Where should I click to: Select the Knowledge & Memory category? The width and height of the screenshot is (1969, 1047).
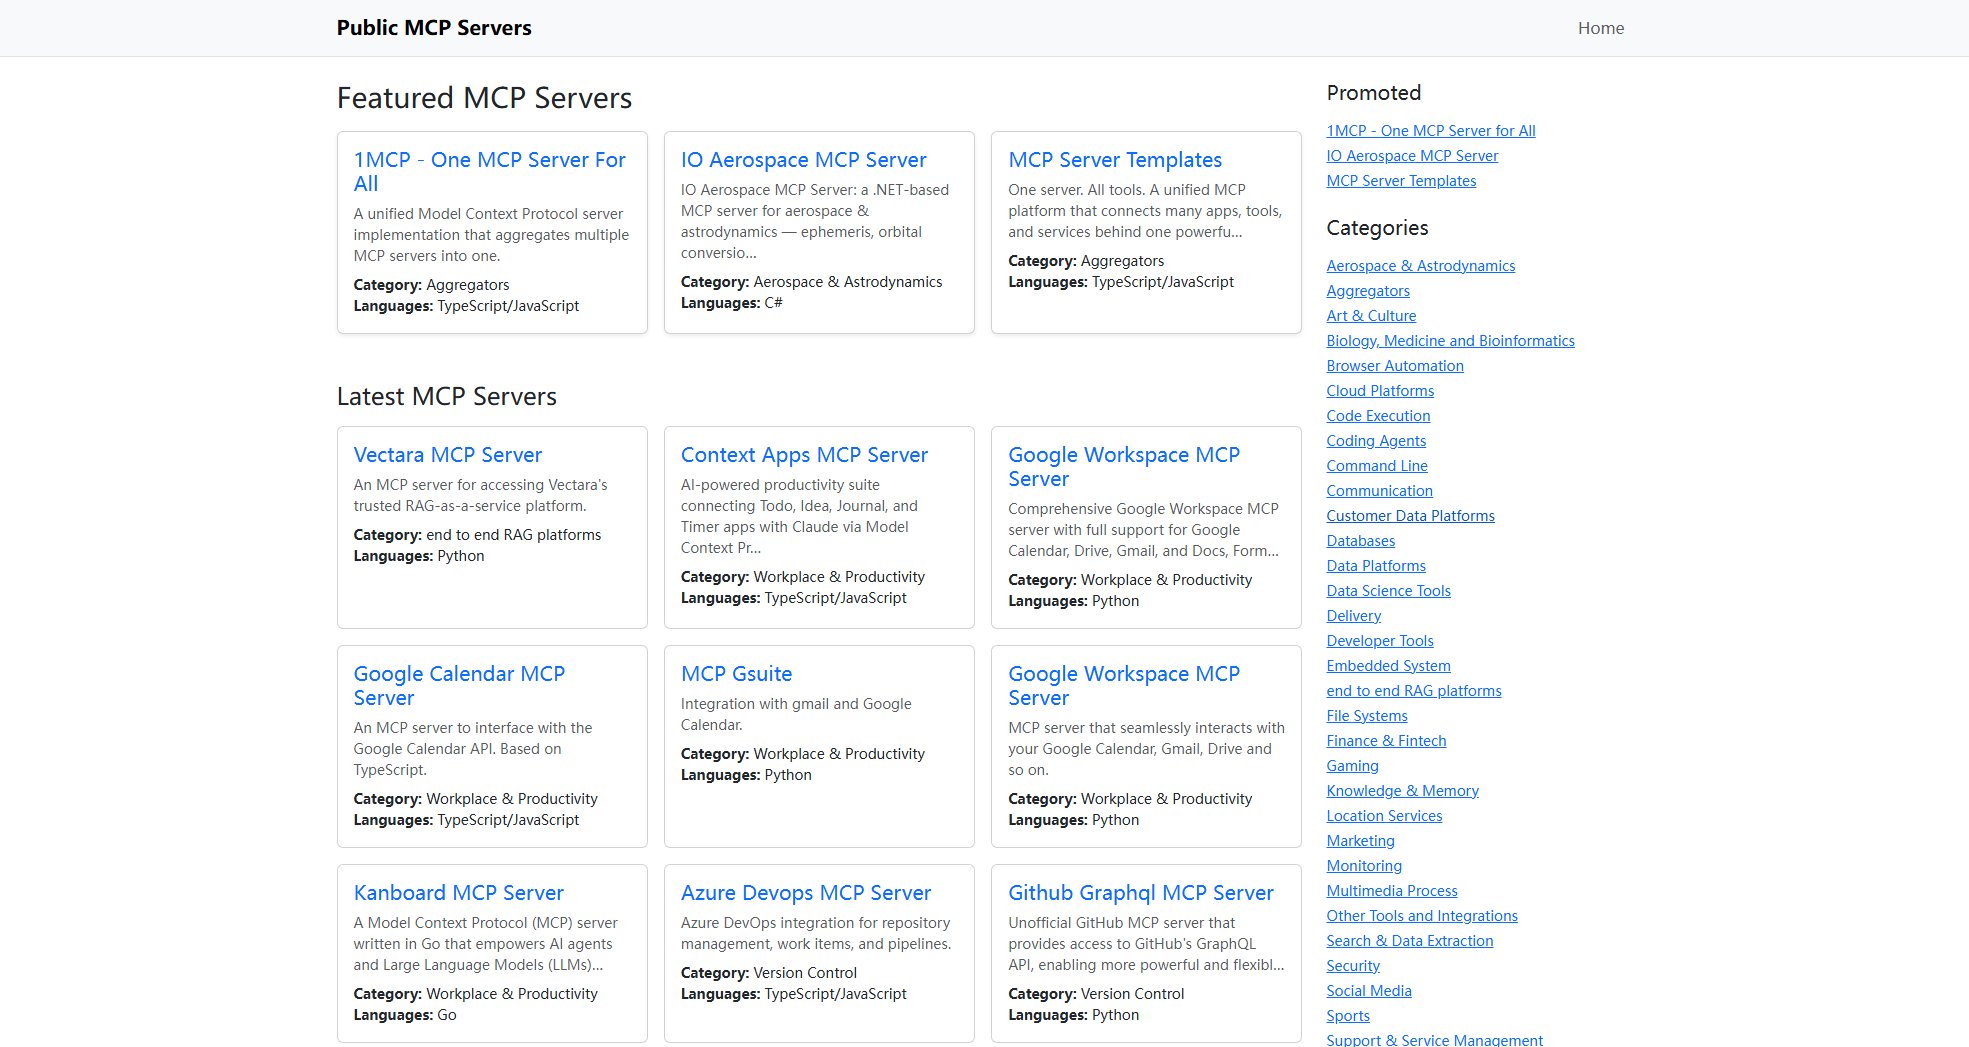(x=1402, y=791)
